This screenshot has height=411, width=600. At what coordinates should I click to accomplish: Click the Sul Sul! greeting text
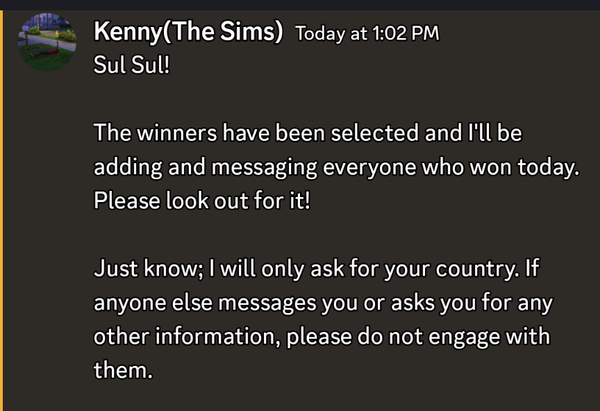click(132, 64)
